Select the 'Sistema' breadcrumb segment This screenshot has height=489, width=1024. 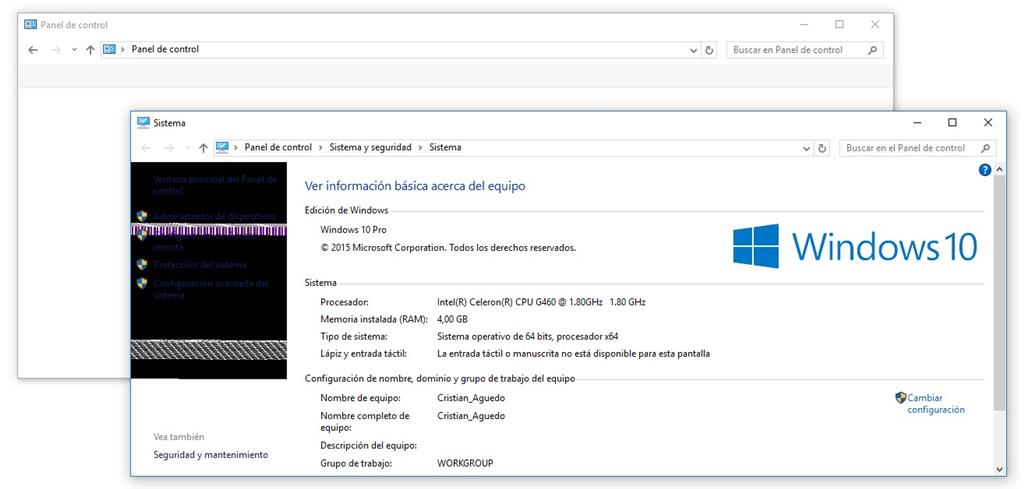(445, 148)
